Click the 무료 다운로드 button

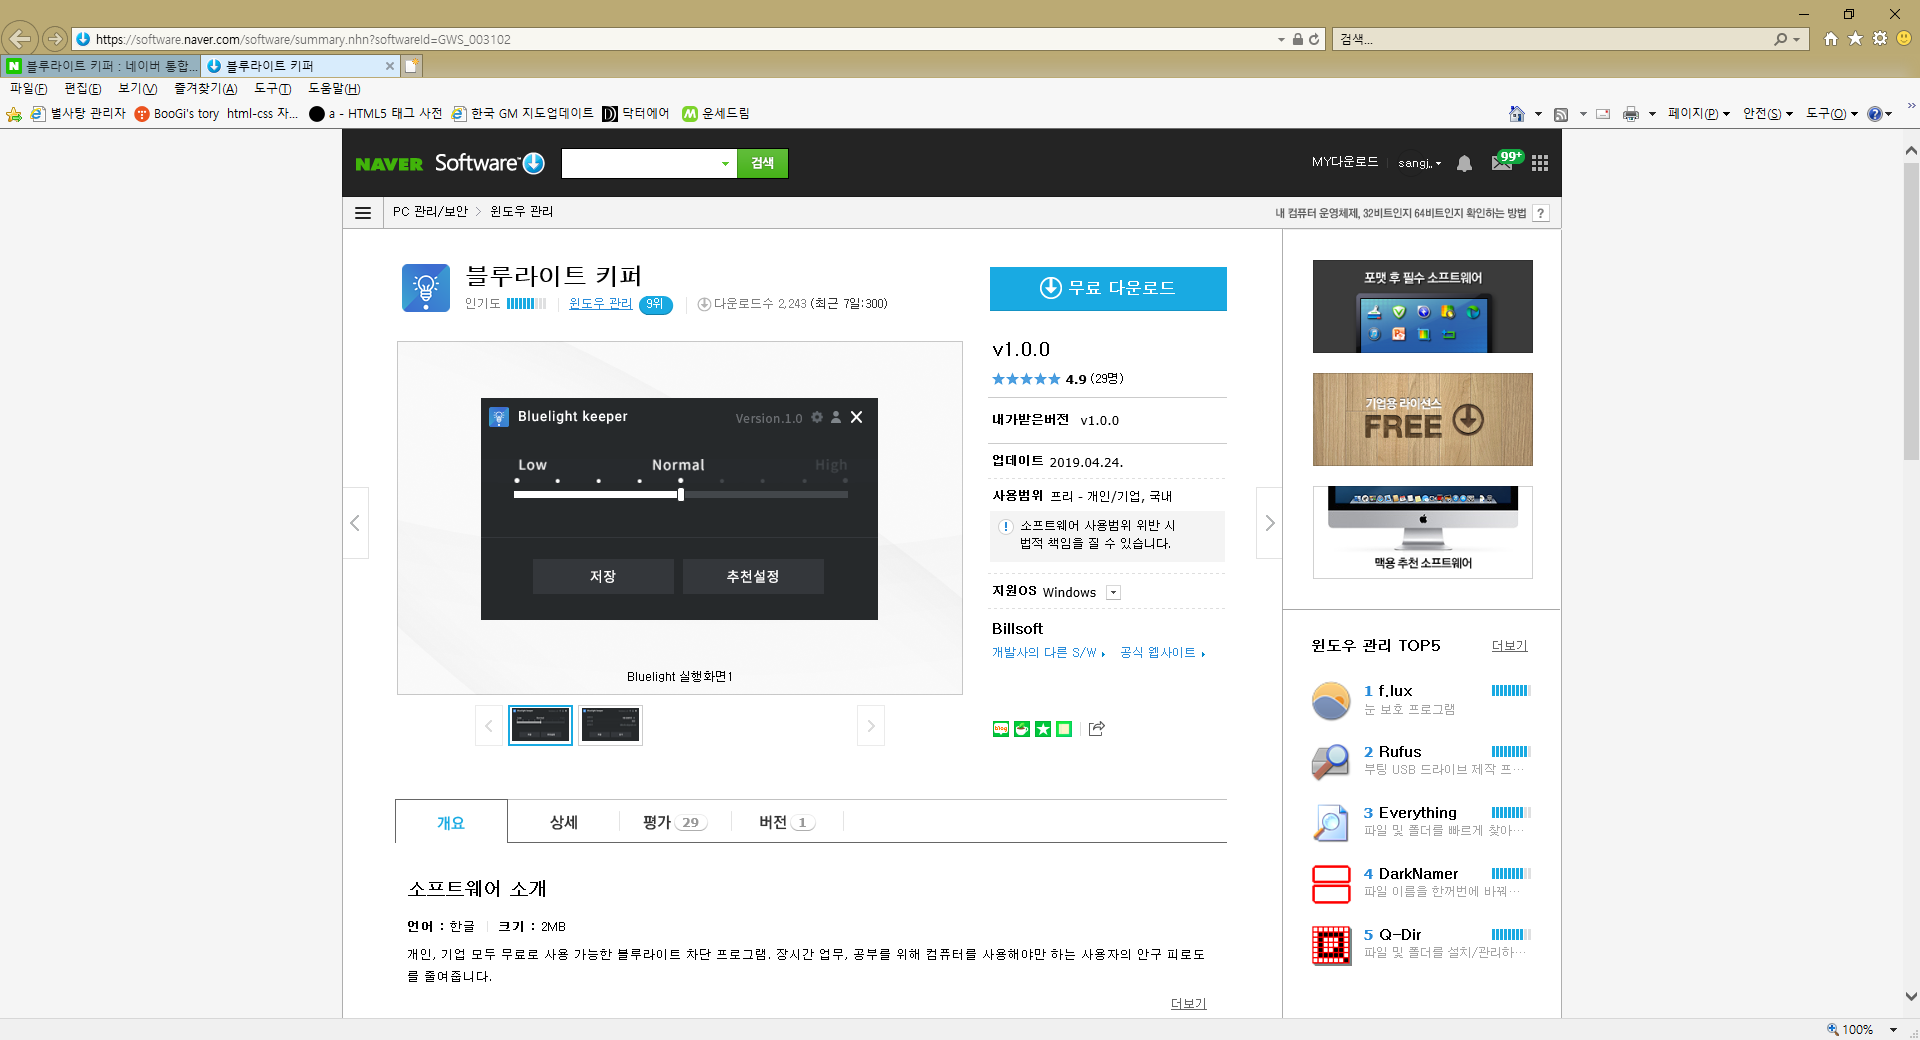pyautogui.click(x=1108, y=288)
